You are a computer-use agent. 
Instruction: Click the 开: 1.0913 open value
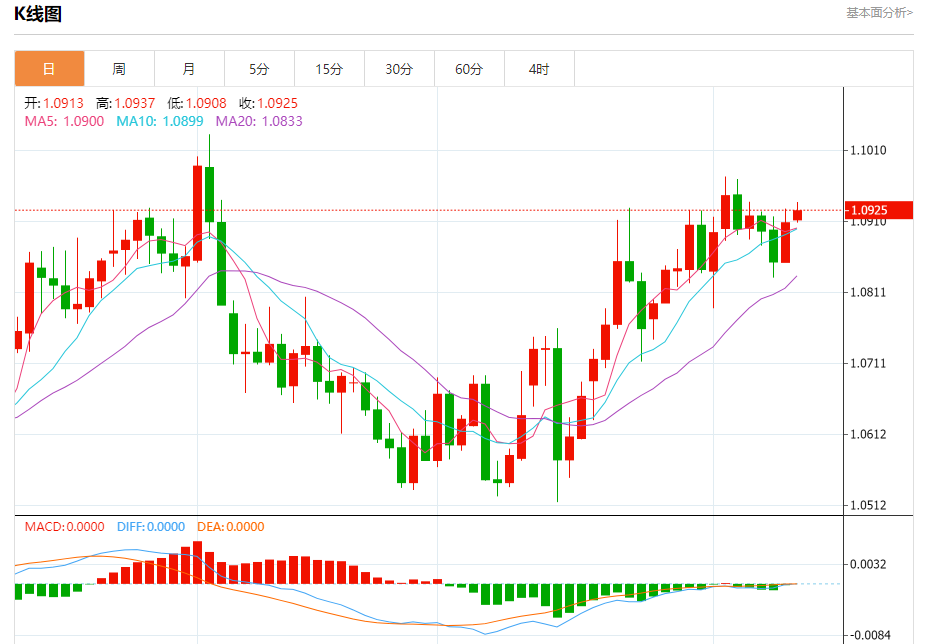pyautogui.click(x=54, y=103)
